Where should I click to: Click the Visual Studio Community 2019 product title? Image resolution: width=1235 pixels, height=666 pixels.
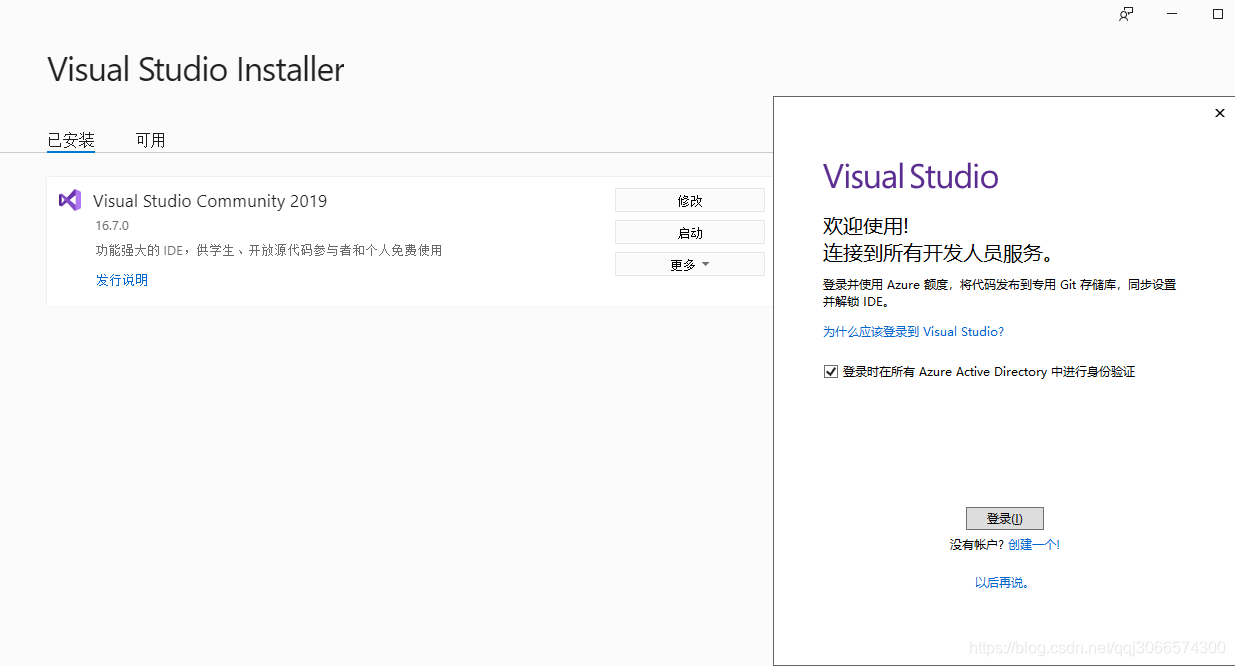click(x=210, y=201)
